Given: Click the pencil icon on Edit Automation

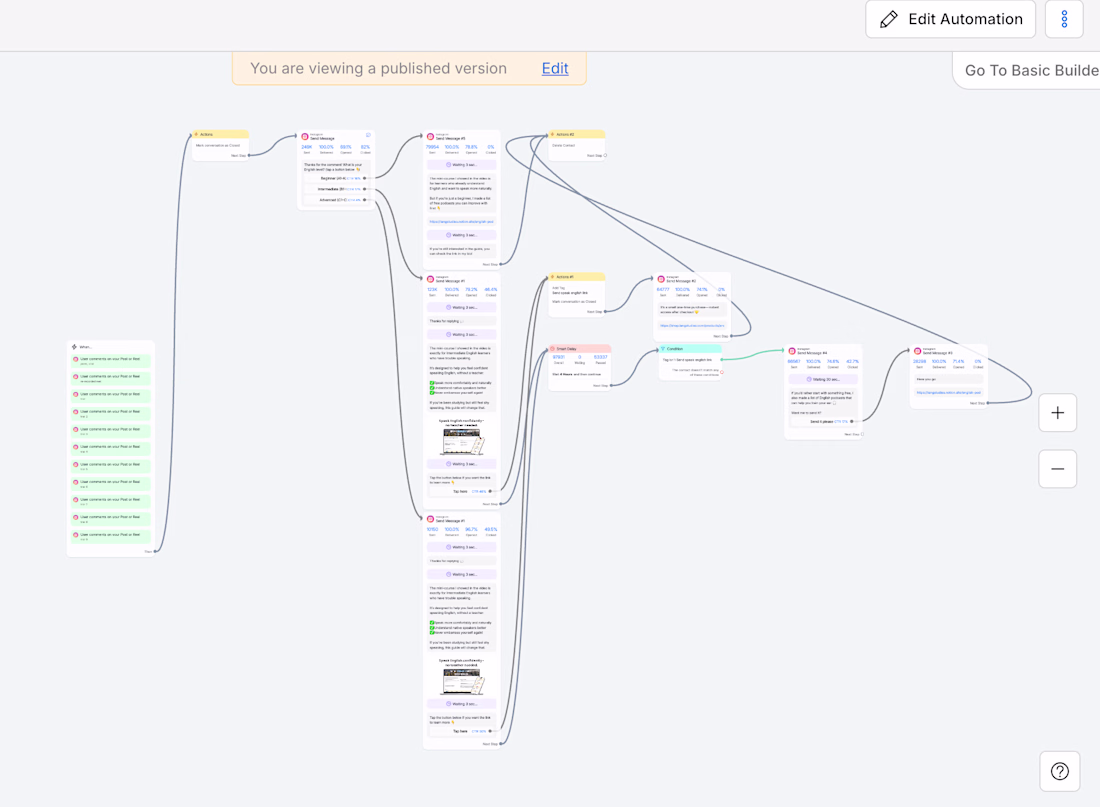Looking at the screenshot, I should click(889, 19).
